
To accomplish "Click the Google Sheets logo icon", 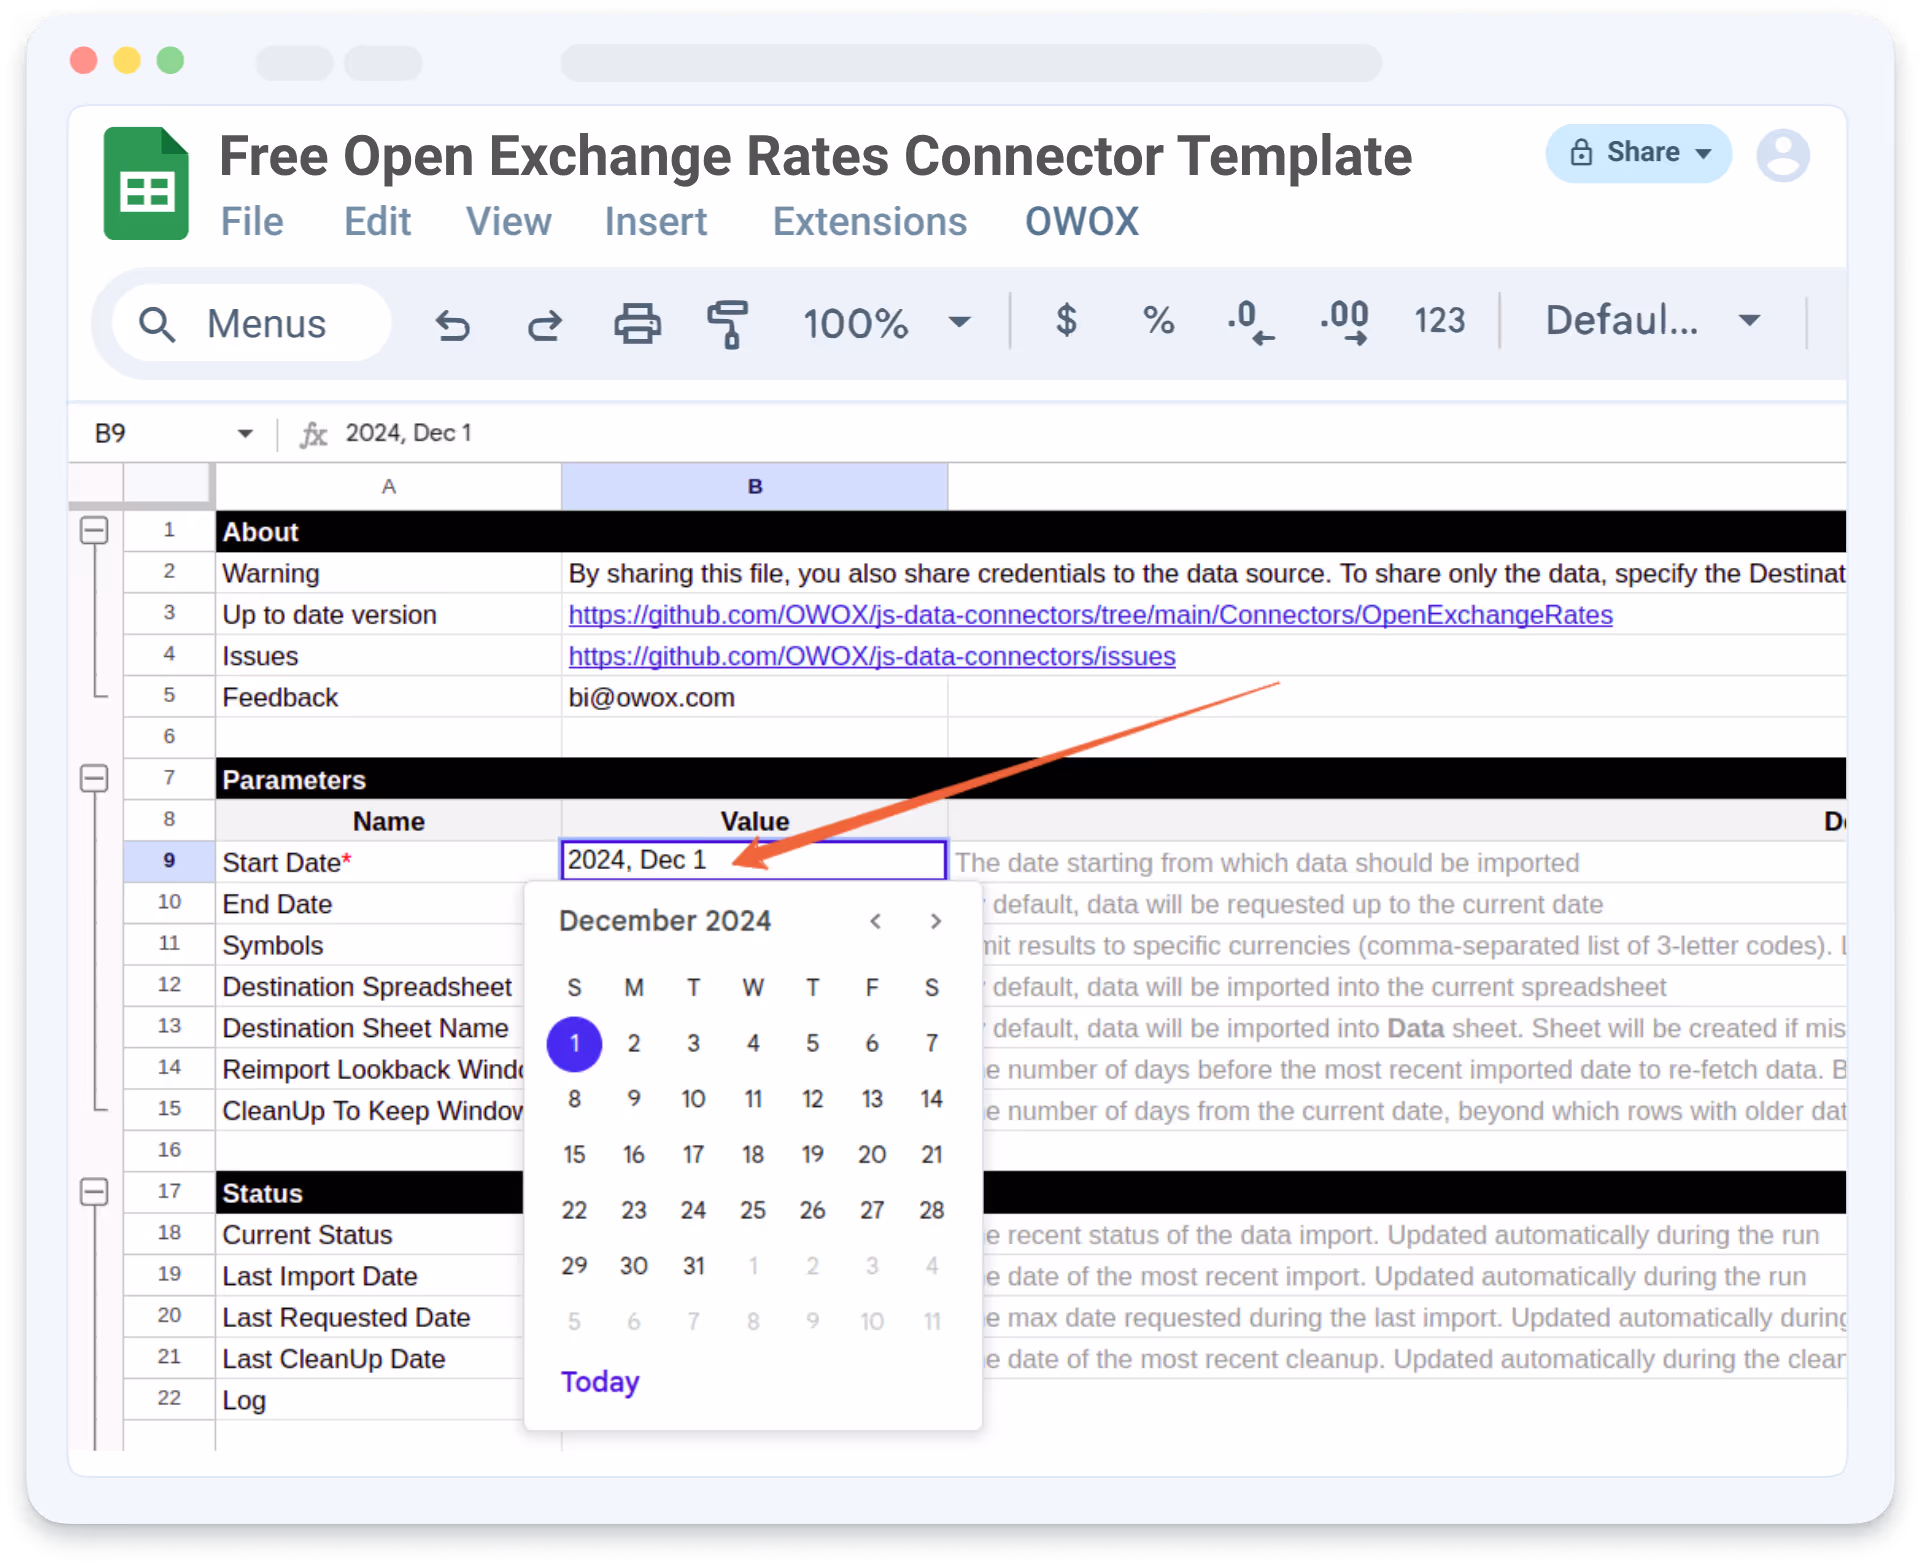I will (146, 184).
